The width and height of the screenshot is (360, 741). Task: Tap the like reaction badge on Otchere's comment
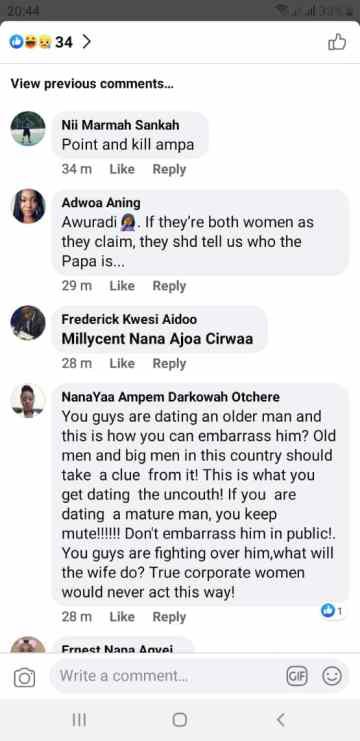(x=332, y=611)
